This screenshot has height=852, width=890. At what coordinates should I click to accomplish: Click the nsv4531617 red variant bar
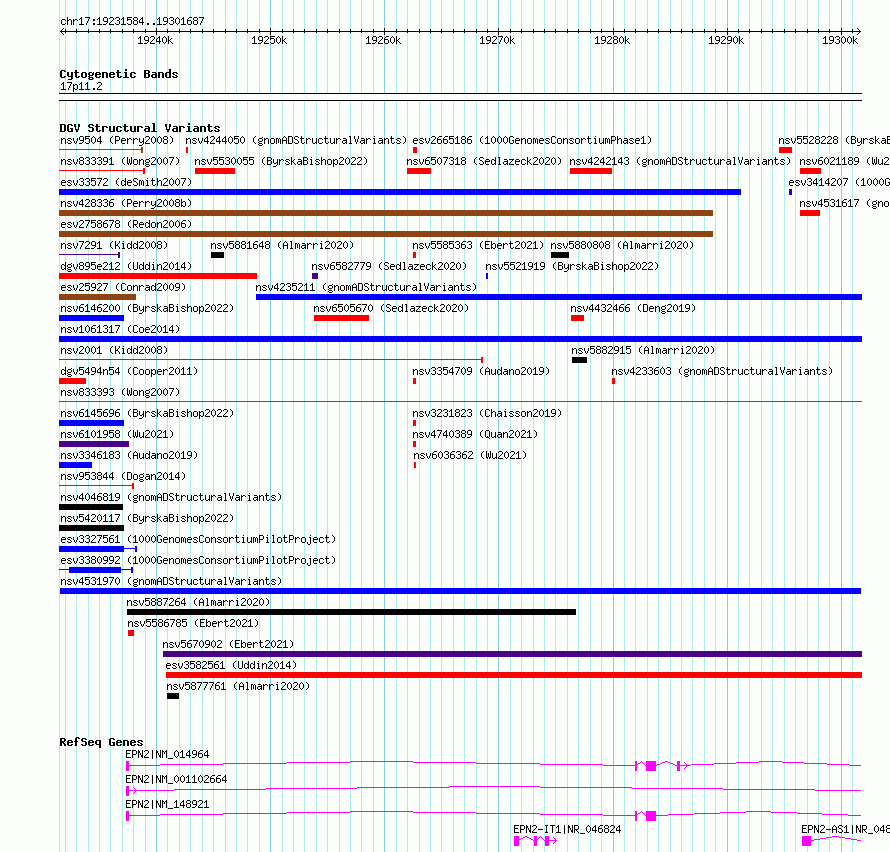coord(810,213)
